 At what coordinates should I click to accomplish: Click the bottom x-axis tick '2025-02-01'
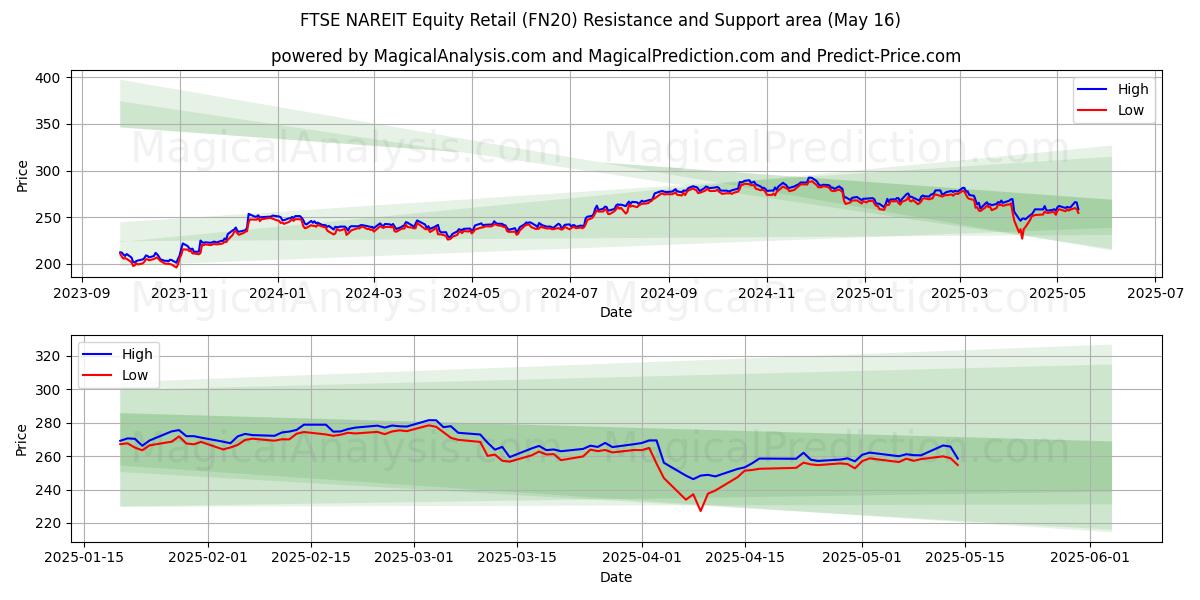[x=208, y=558]
